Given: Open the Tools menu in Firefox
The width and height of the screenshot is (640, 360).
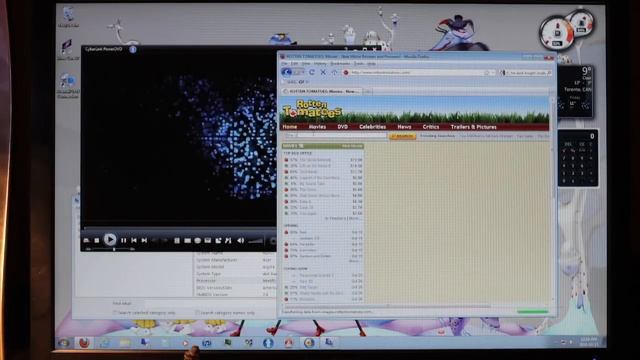Looking at the screenshot, I should coord(358,64).
